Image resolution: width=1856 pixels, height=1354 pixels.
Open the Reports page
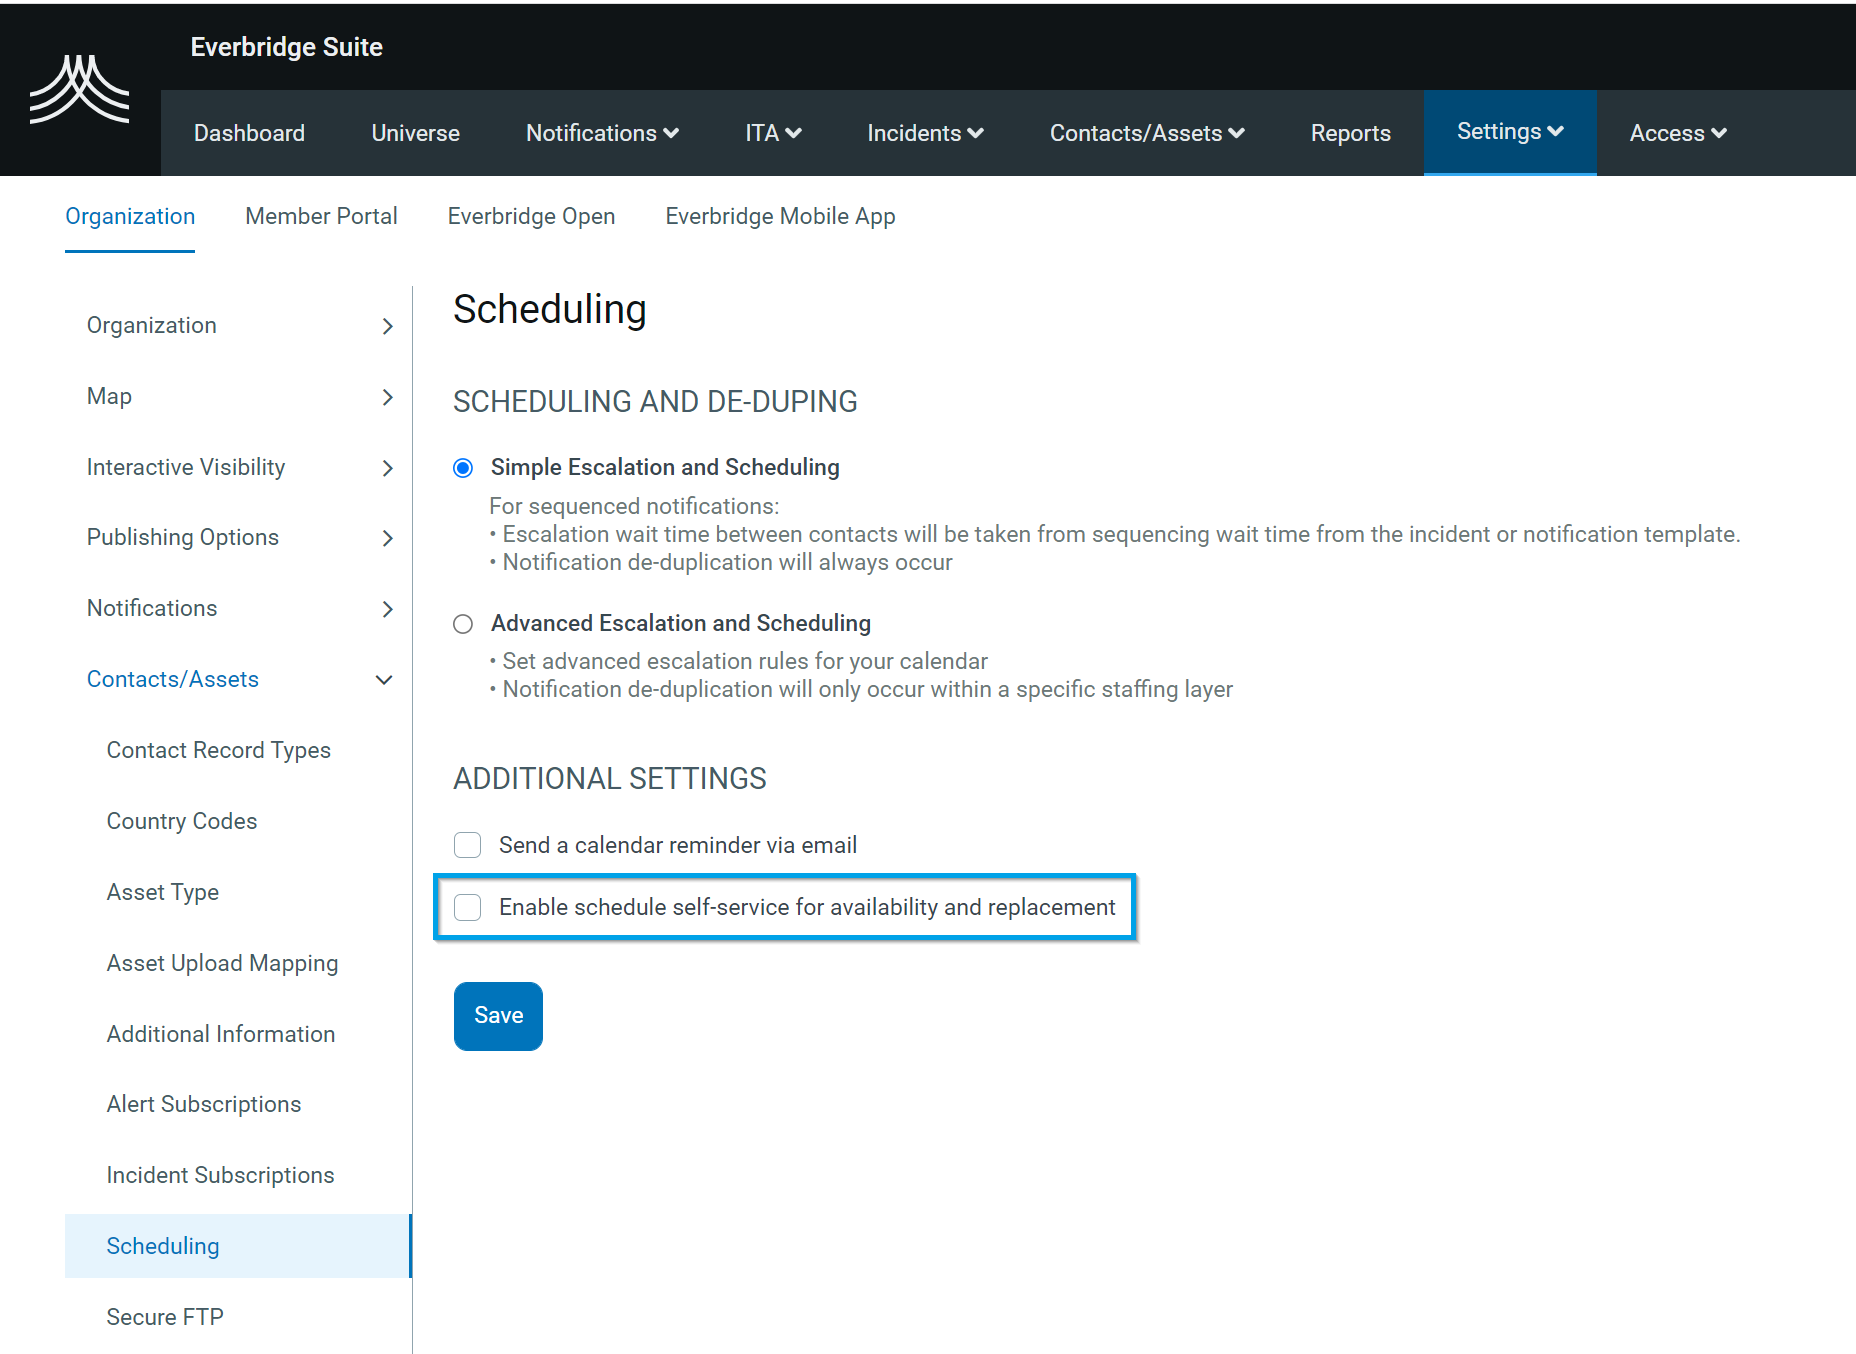[x=1350, y=133]
